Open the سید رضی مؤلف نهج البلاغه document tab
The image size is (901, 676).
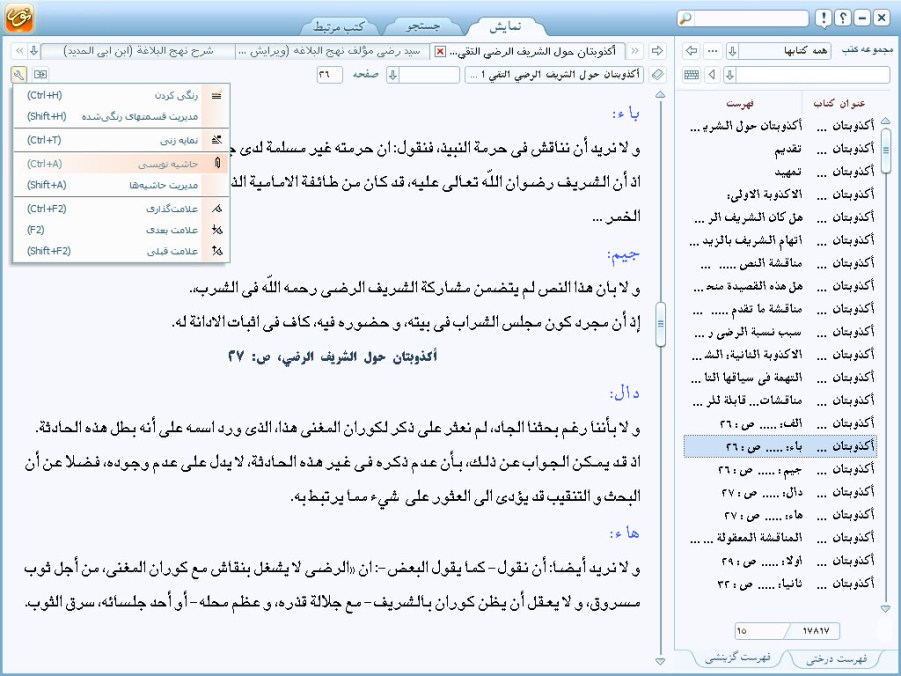tap(332, 51)
